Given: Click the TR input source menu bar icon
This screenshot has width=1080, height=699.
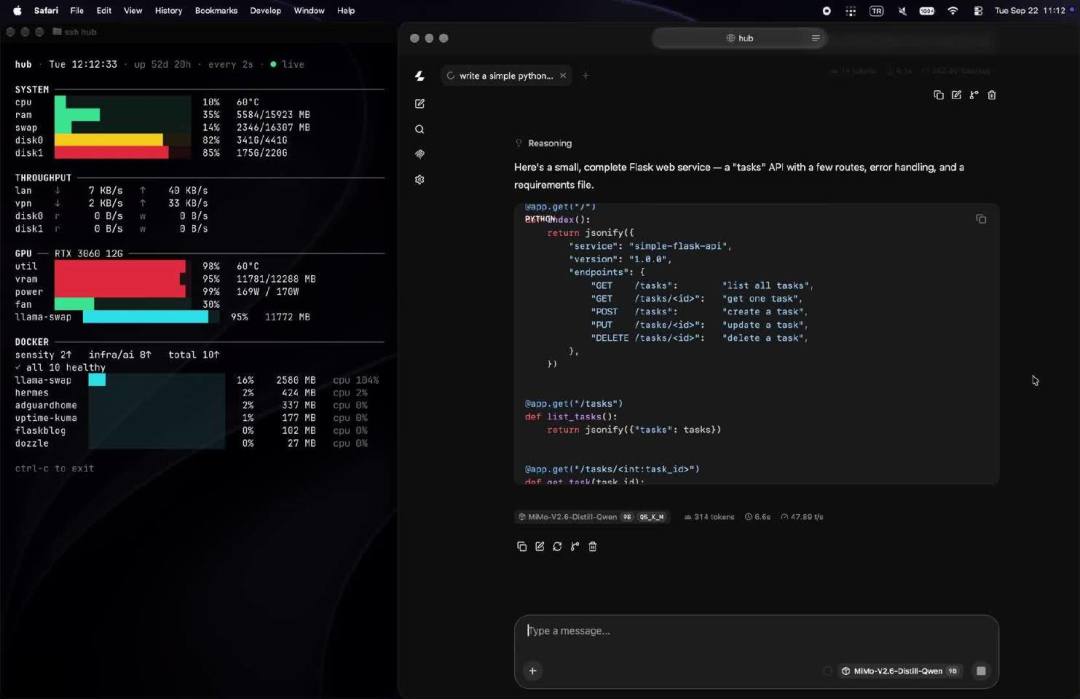Looking at the screenshot, I should click(876, 10).
